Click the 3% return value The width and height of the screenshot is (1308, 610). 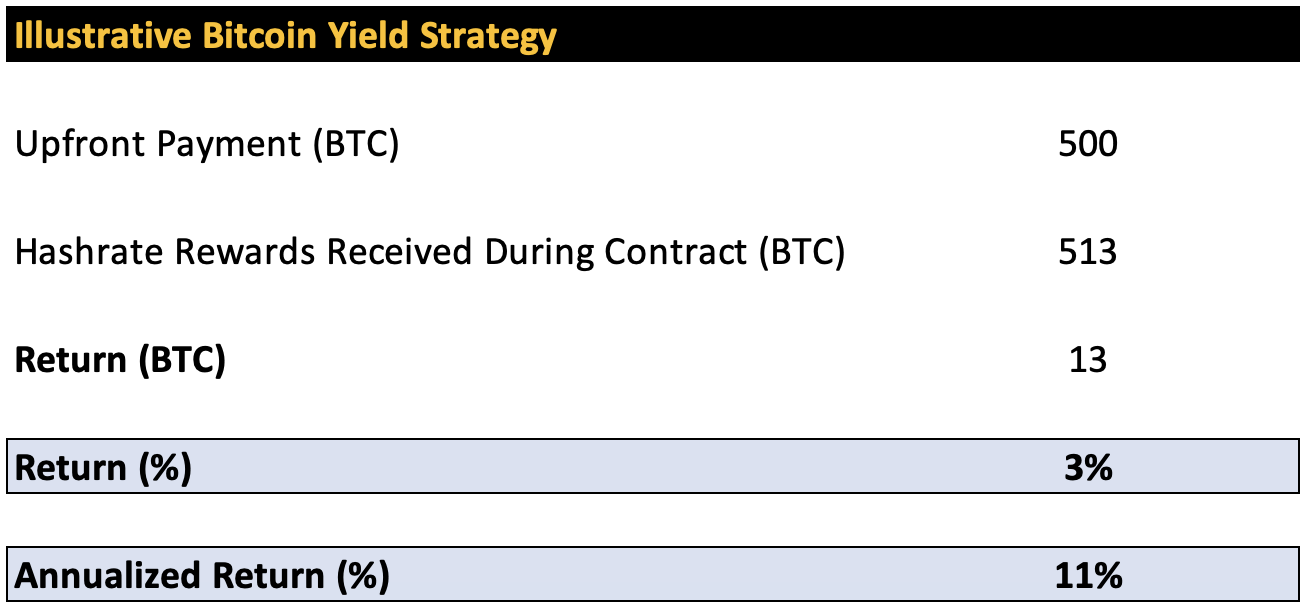[1087, 468]
